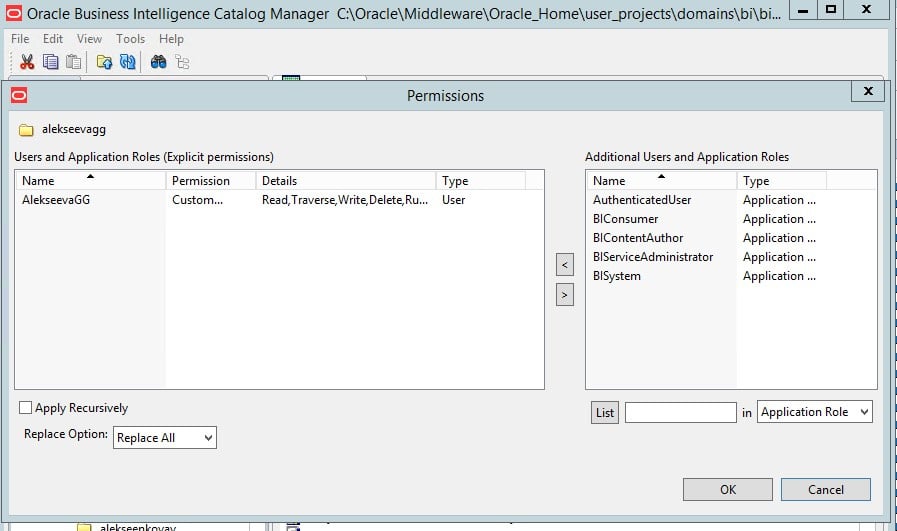
Task: Click the left arrow move button
Action: [565, 265]
